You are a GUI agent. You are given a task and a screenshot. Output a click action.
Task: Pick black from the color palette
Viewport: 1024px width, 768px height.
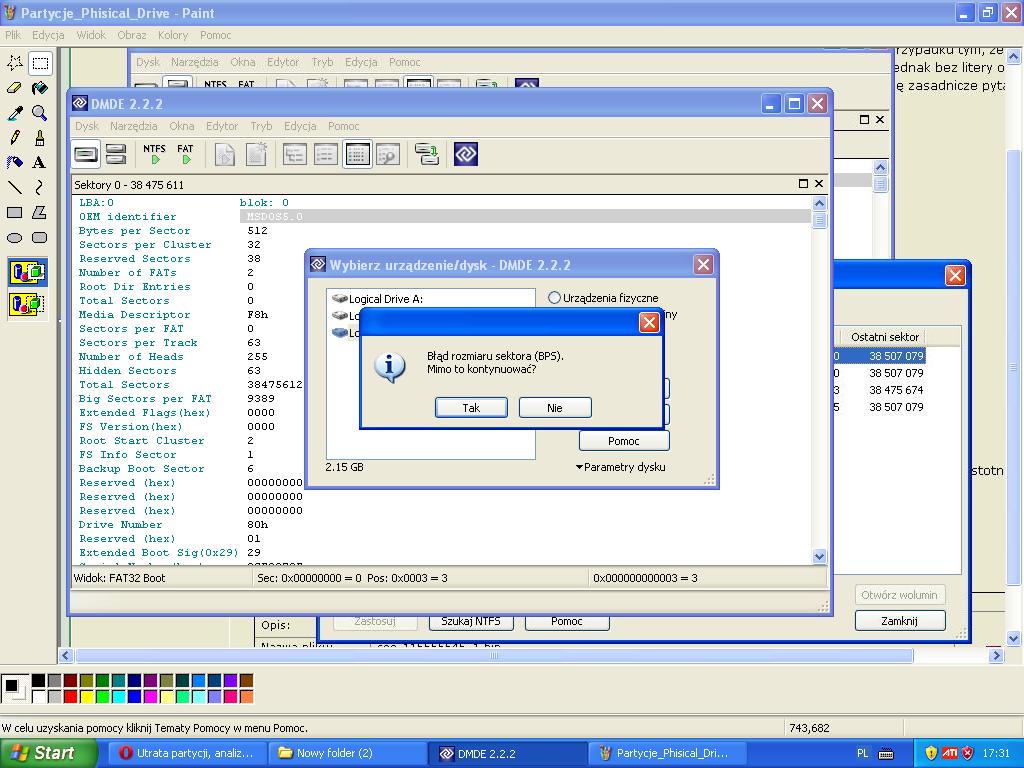point(39,681)
